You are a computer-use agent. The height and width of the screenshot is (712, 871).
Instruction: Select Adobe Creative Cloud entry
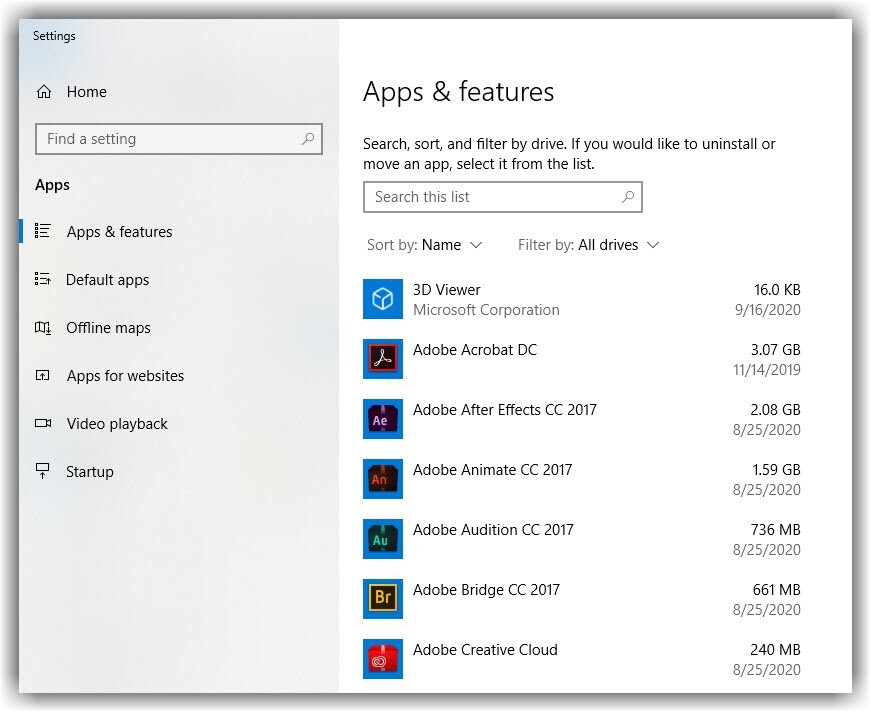485,649
